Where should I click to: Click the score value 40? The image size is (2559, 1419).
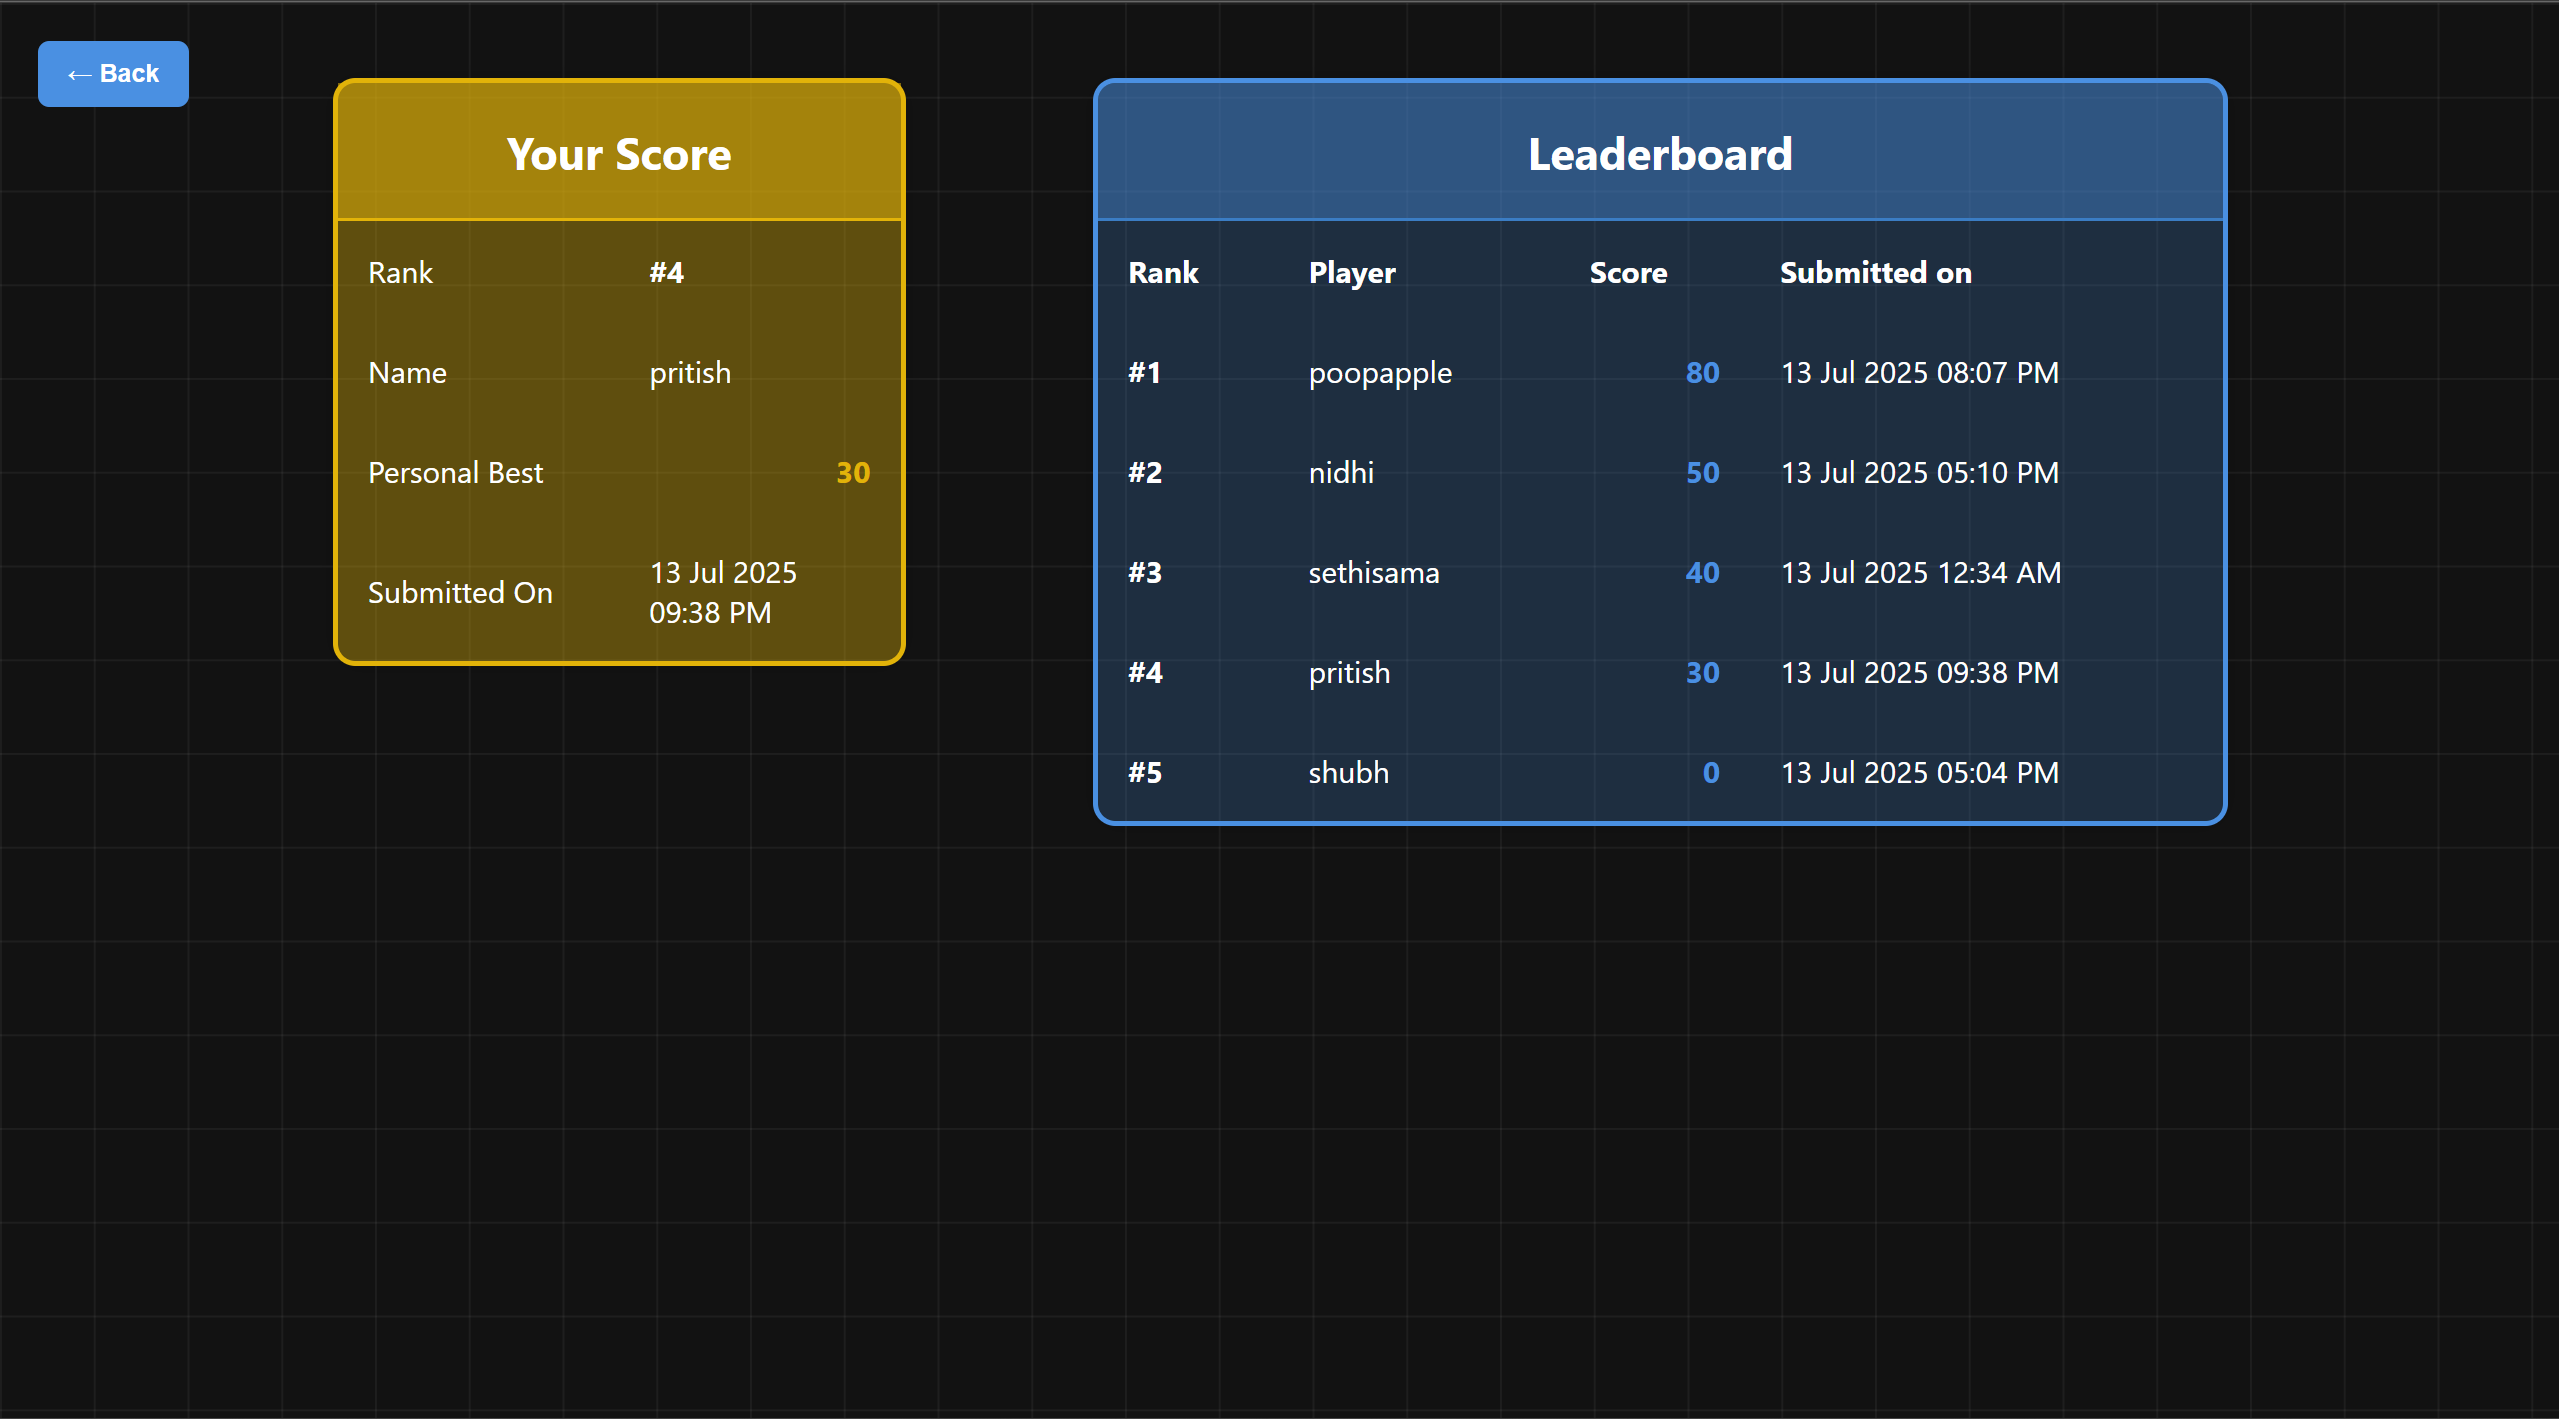coord(1702,573)
